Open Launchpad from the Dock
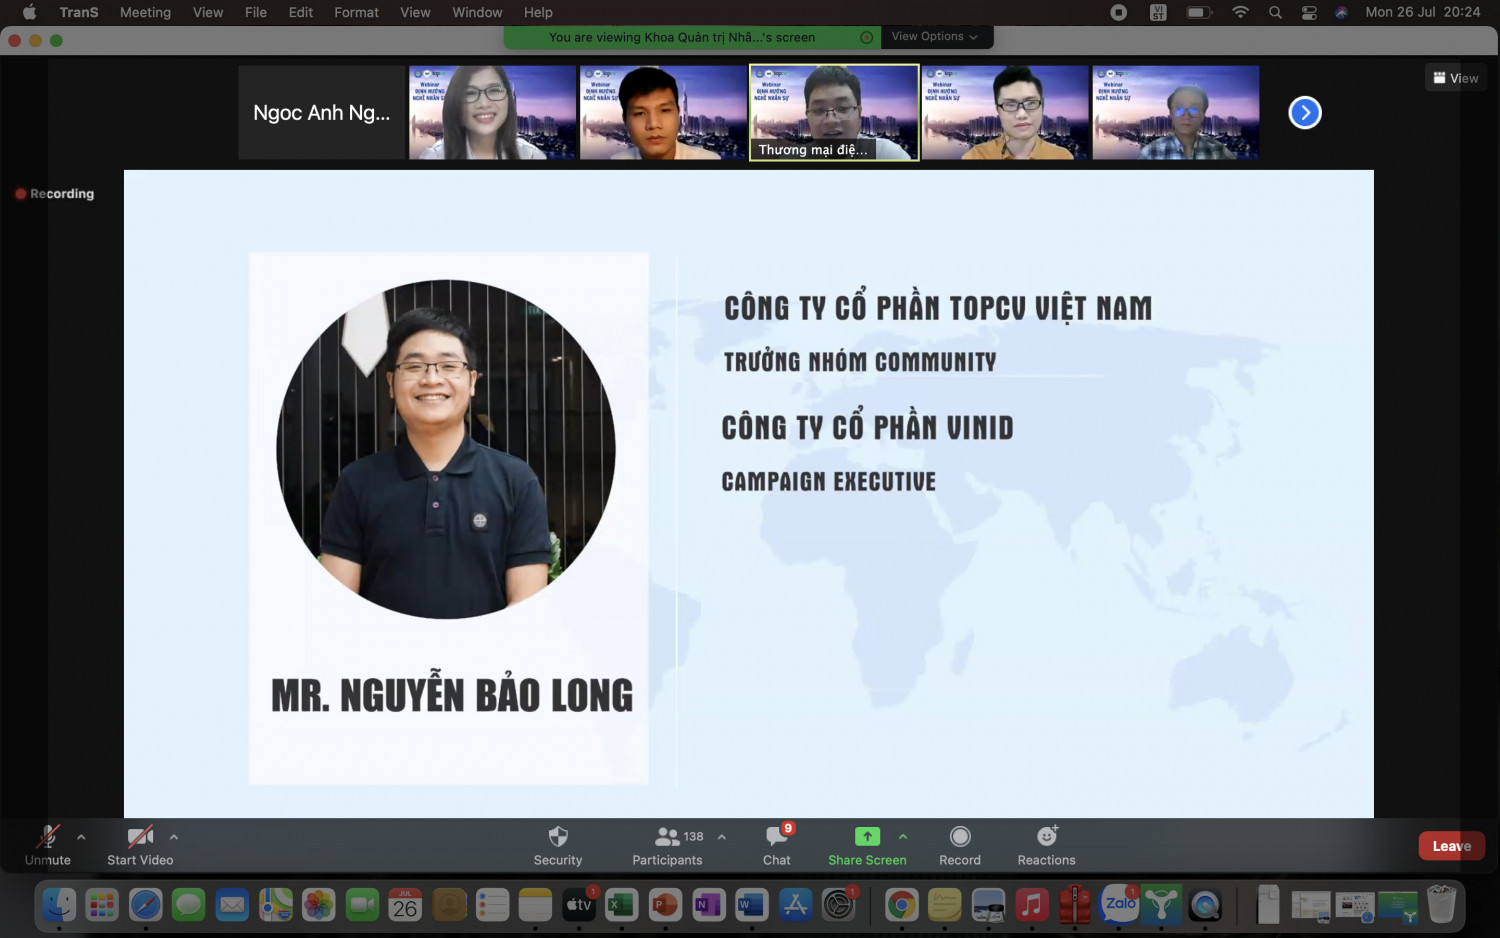The image size is (1500, 938). point(102,905)
